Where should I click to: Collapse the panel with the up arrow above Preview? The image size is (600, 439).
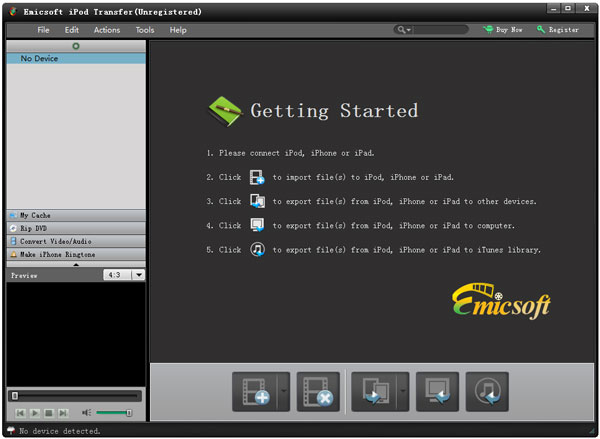[x=75, y=266]
